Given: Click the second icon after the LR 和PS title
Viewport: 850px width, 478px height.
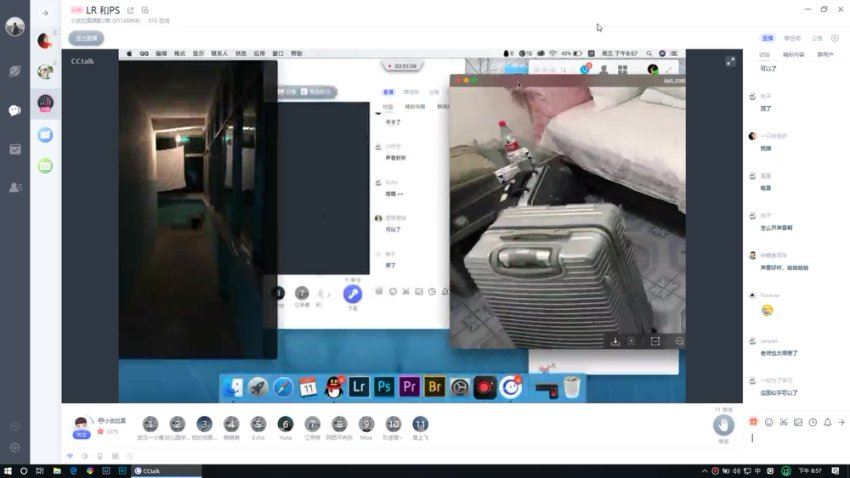Looking at the screenshot, I should [145, 10].
